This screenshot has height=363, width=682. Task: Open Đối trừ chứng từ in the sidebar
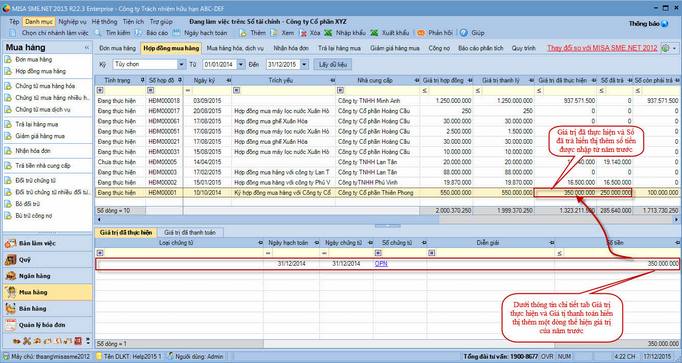click(x=35, y=180)
